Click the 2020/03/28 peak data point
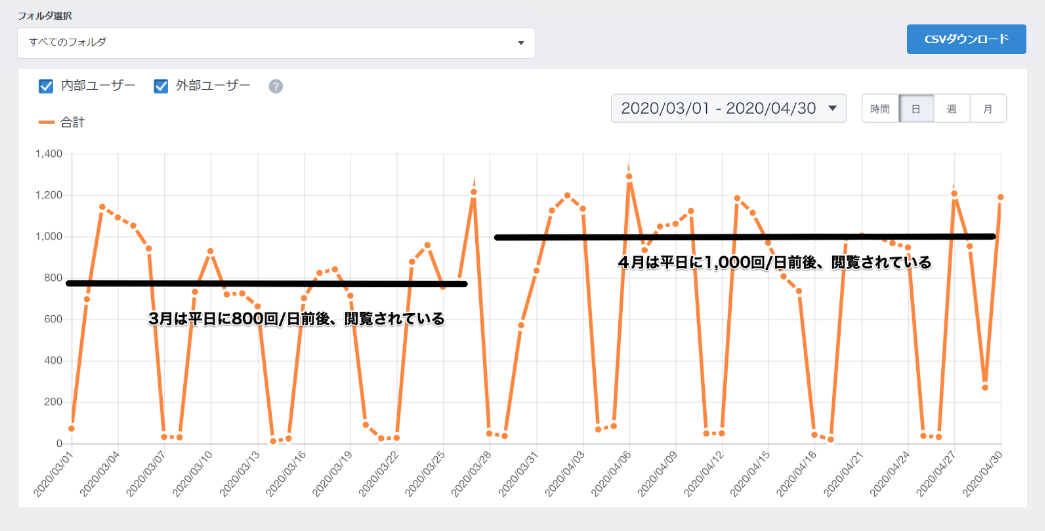This screenshot has height=531, width=1045. click(474, 192)
